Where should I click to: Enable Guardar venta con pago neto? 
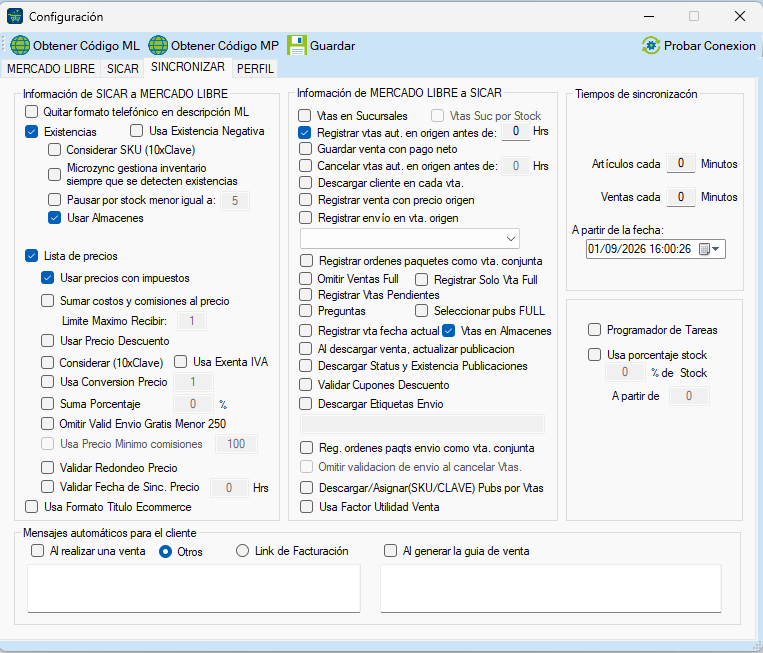click(x=306, y=148)
